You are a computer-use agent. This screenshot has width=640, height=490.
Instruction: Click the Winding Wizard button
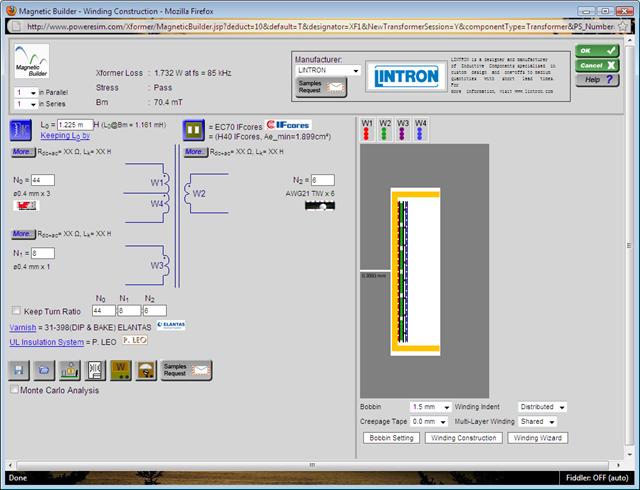[539, 438]
